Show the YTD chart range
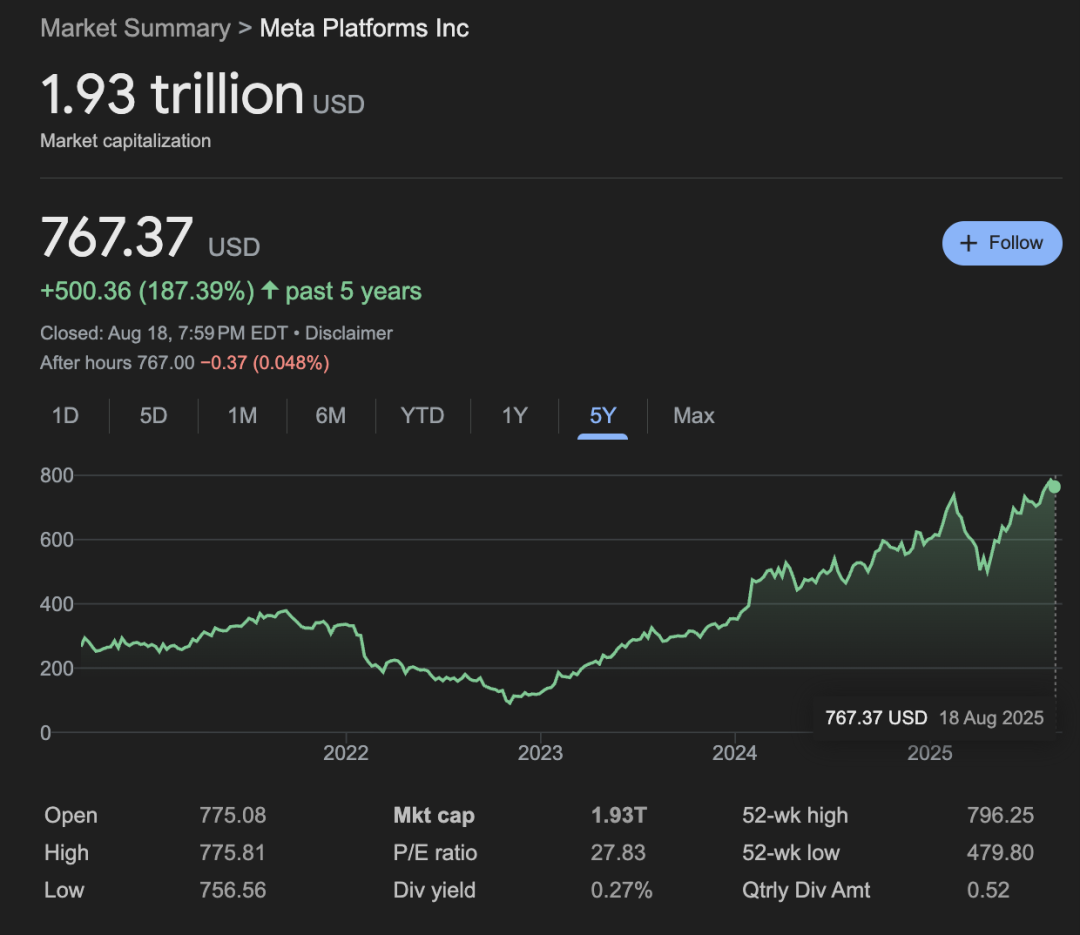The image size is (1080, 935). (422, 416)
